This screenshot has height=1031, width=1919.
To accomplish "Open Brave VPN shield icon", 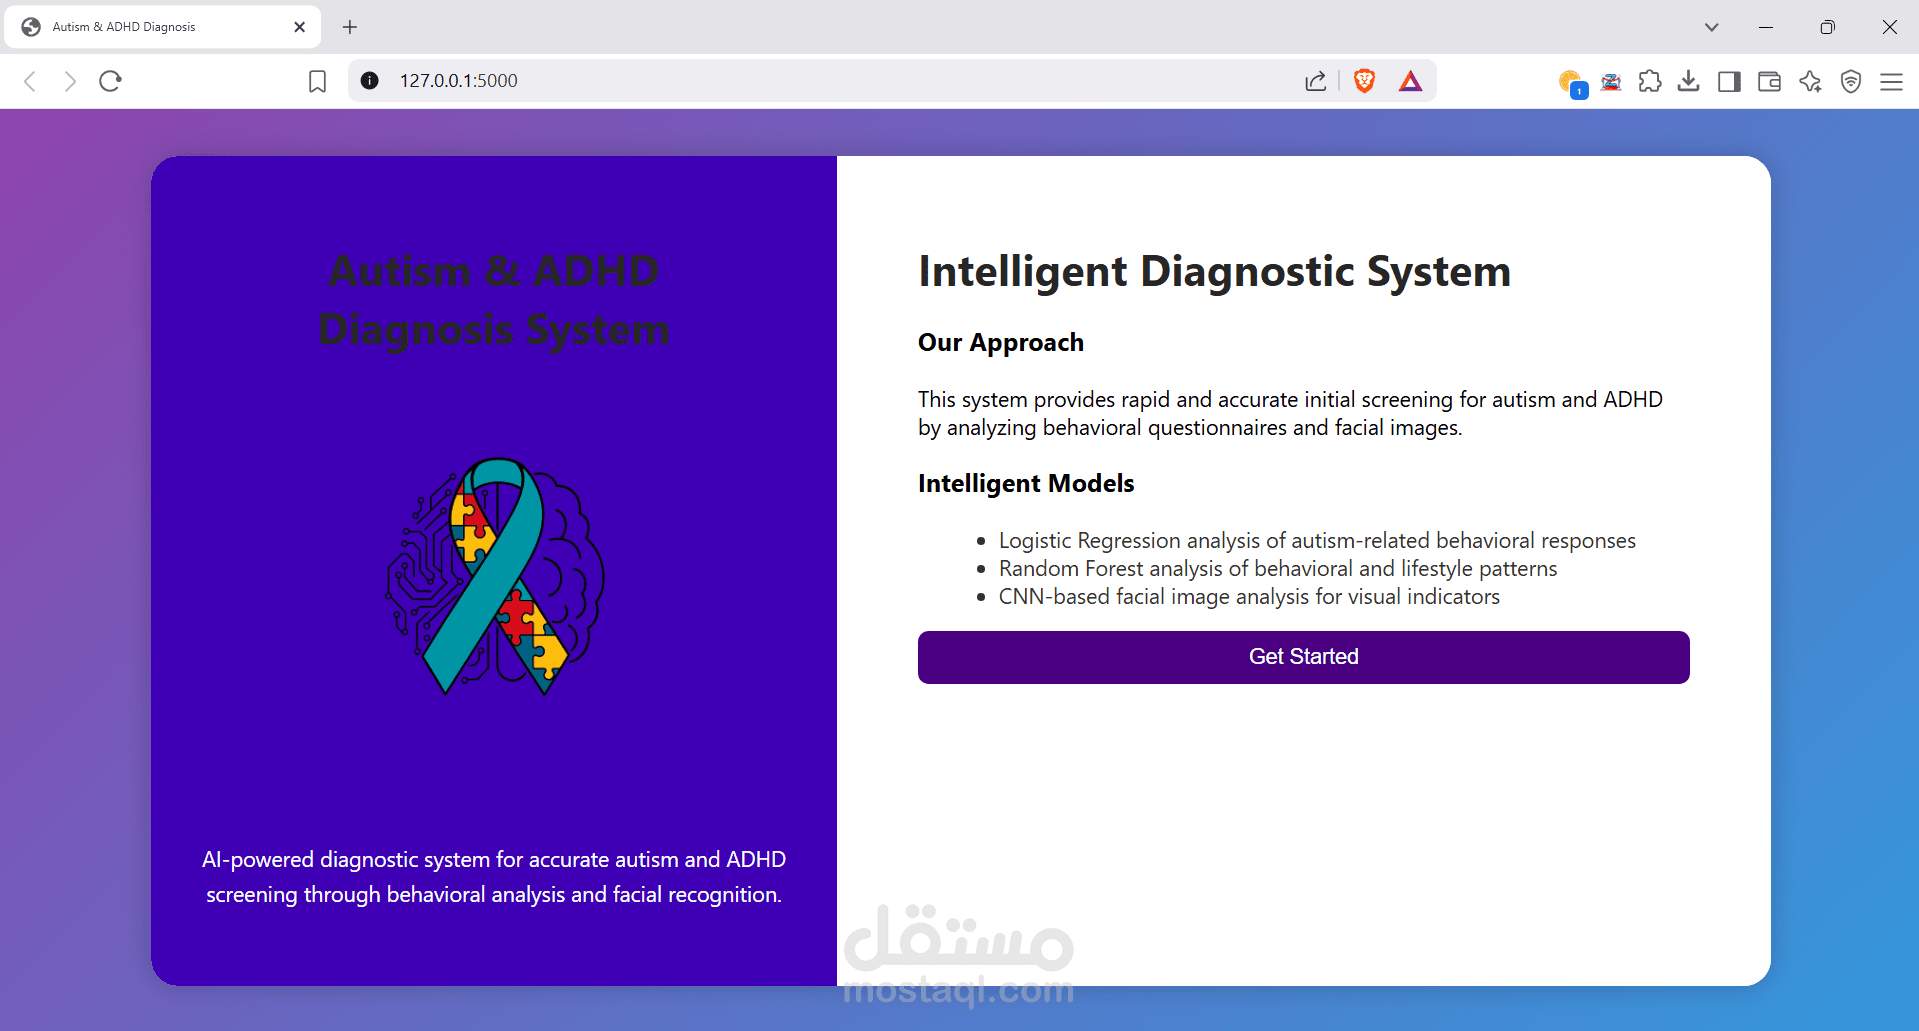I will coord(1851,81).
